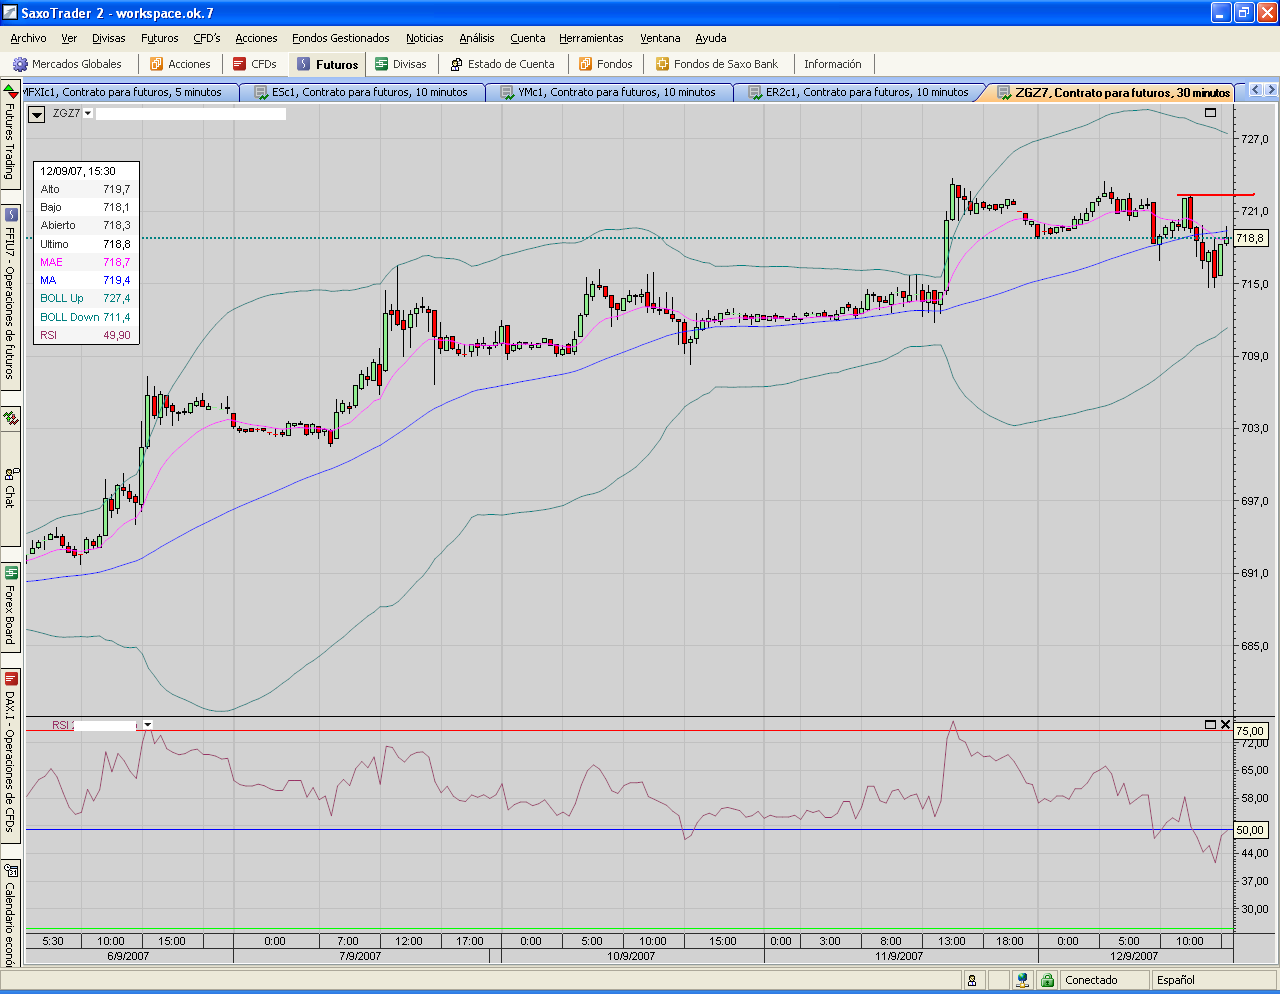Open the ZGZ7 instrument dropdown arrow
The height and width of the screenshot is (994, 1280).
[88, 114]
